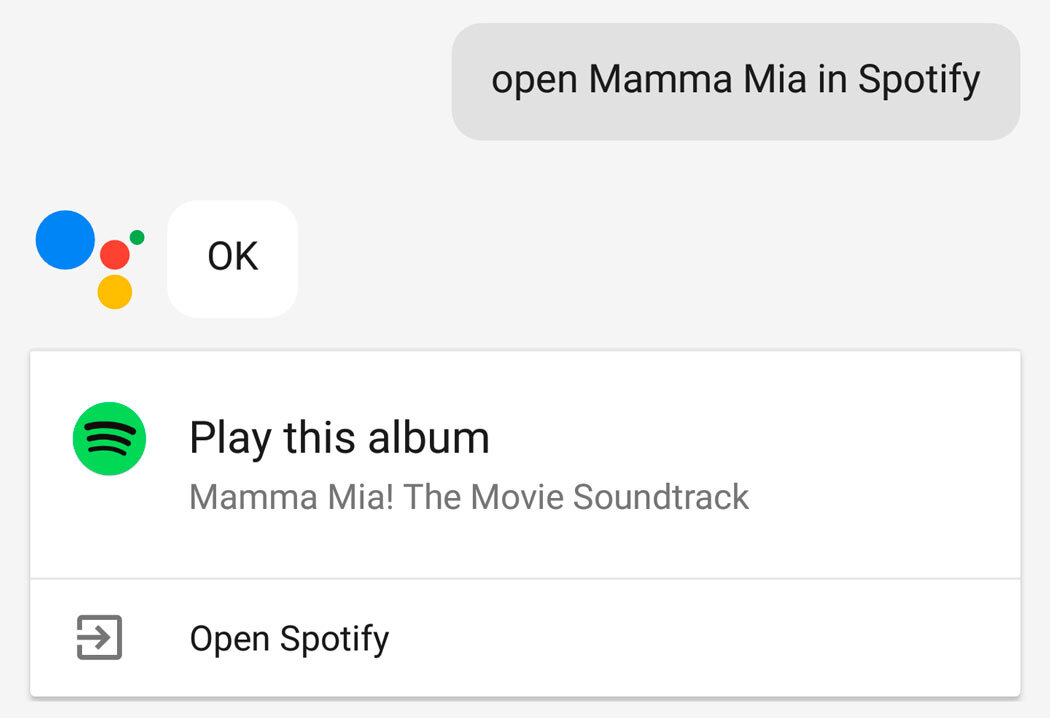Tap the "open Mamma Mia in Spotify" query bubble
This screenshot has width=1050, height=718.
tap(735, 81)
